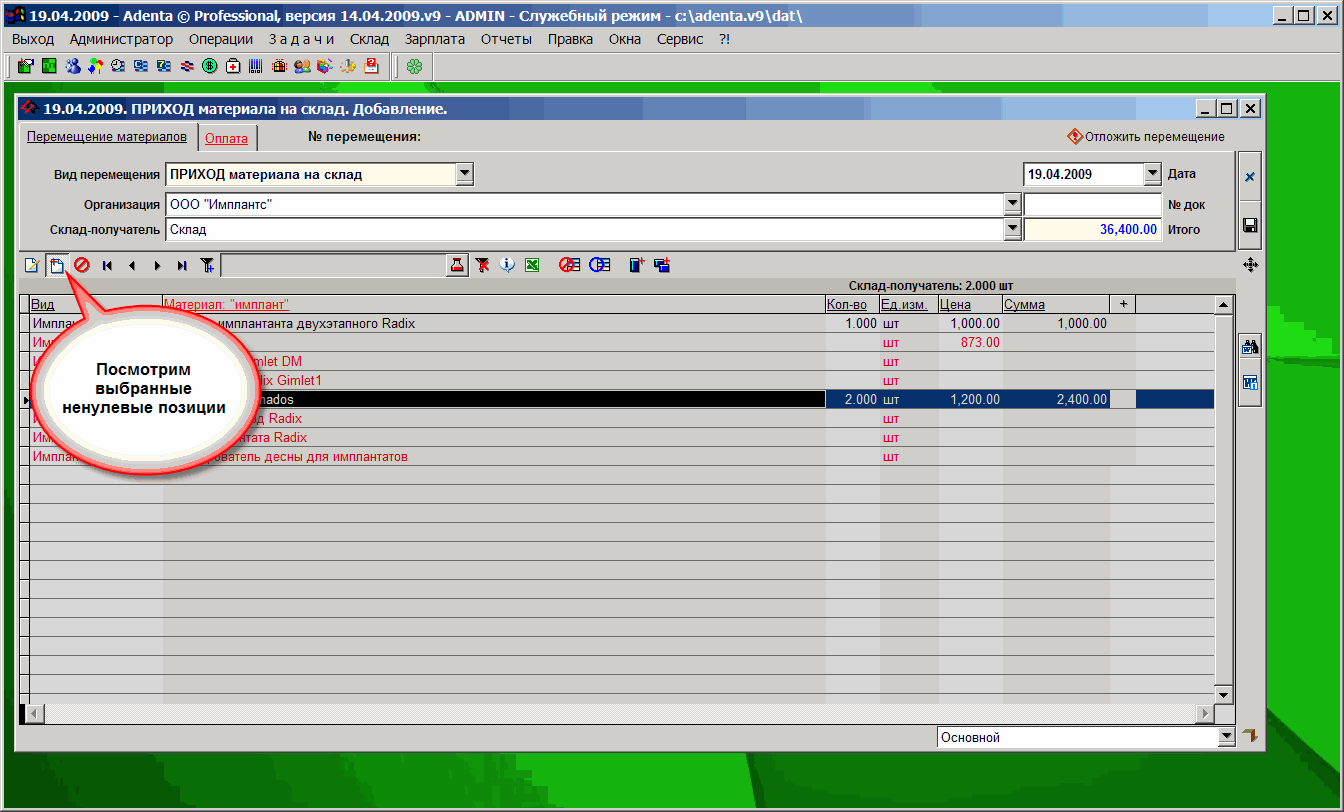Image resolution: width=1344 pixels, height=812 pixels.
Task: Click the plus column header button
Action: click(1122, 304)
